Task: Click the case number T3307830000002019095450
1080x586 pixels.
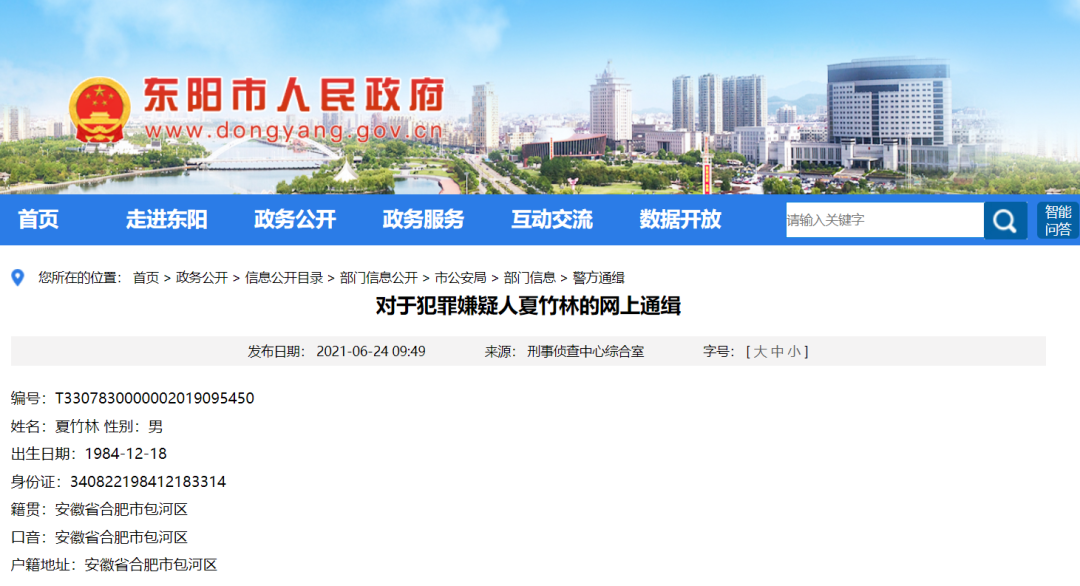Action: pyautogui.click(x=154, y=398)
